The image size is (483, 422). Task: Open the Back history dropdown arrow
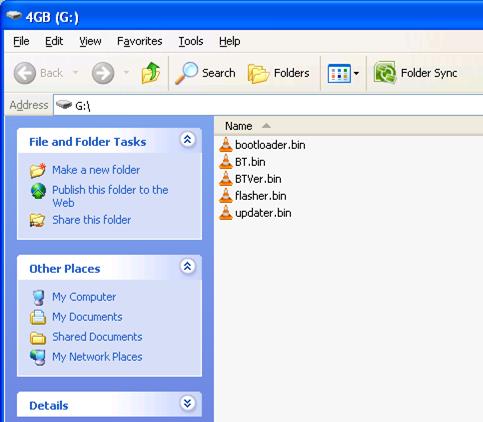[76, 72]
